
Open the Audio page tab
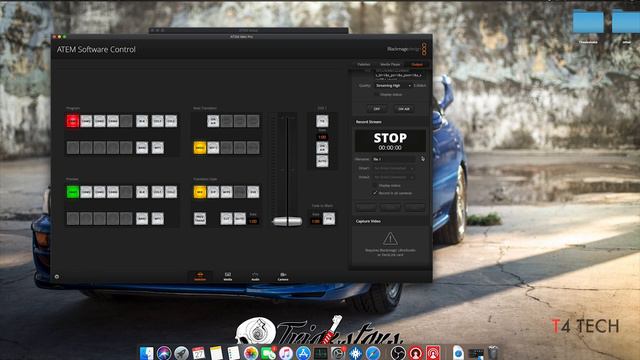tap(255, 276)
